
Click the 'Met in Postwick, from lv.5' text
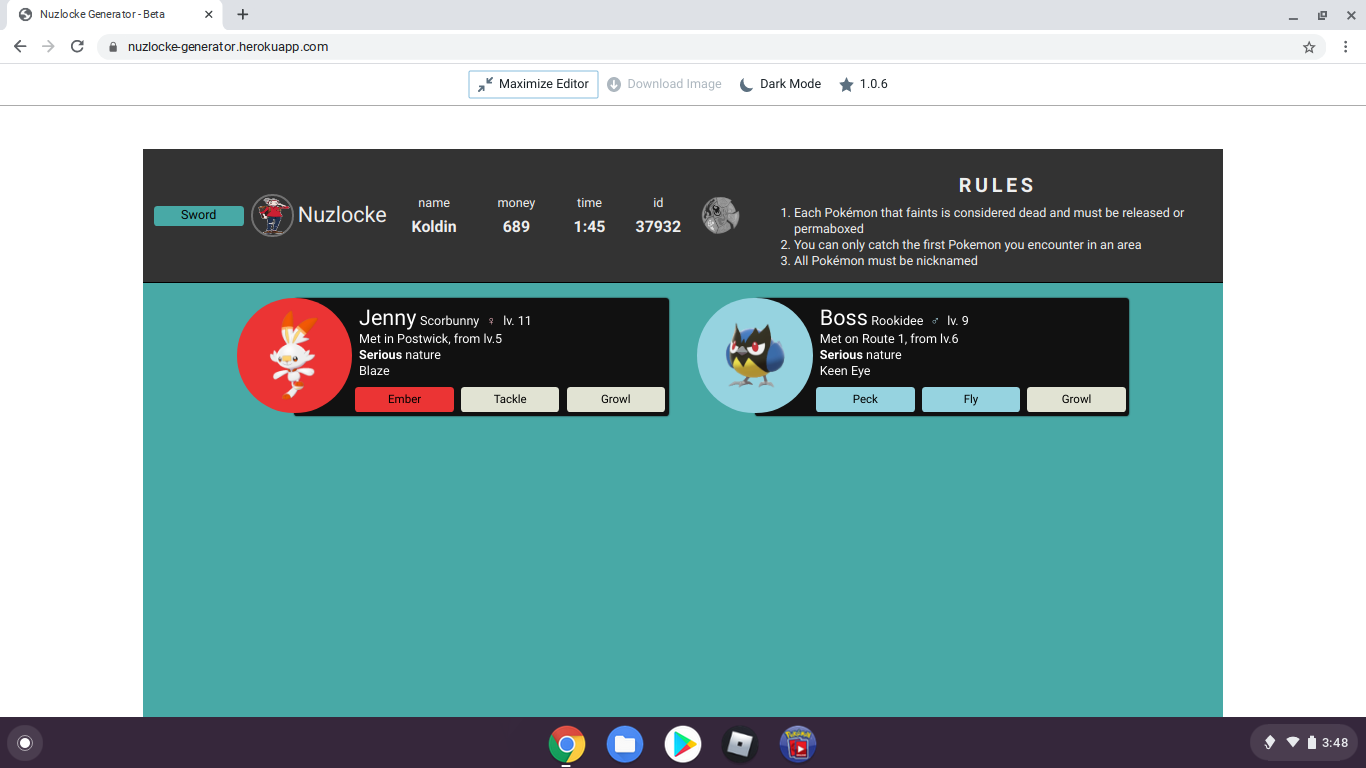tap(430, 339)
